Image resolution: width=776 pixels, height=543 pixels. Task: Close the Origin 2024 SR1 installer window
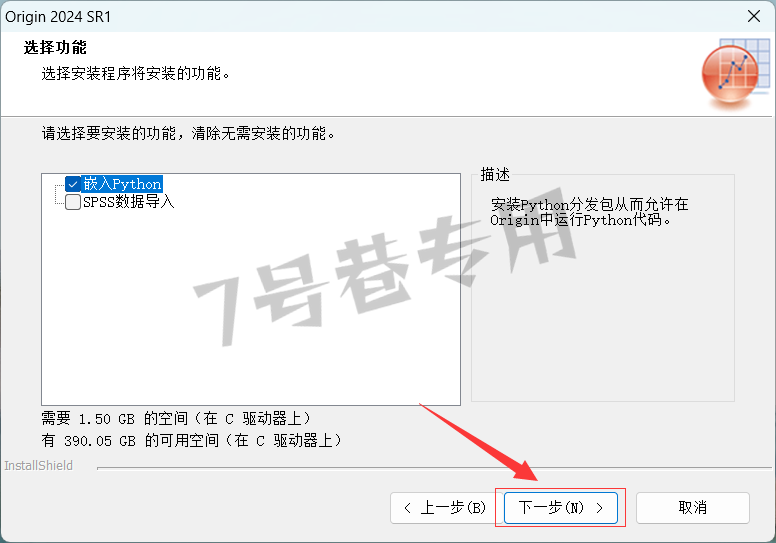(x=754, y=16)
